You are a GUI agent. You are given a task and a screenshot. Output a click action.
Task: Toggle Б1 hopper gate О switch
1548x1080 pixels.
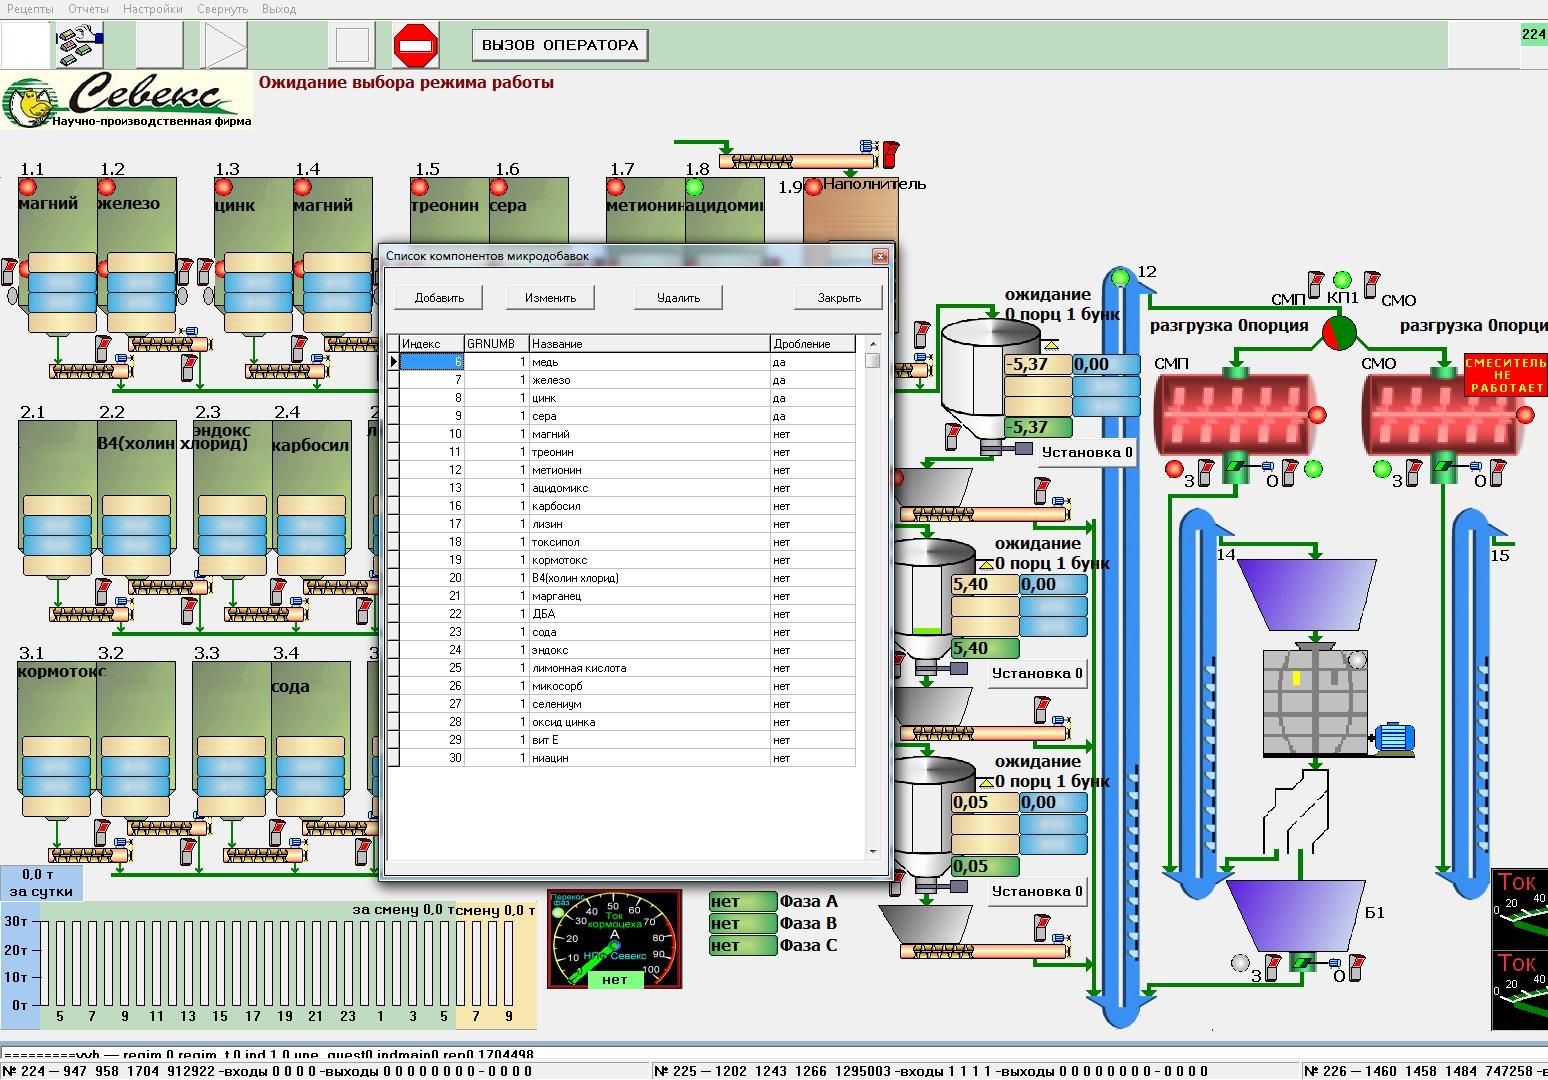(1357, 966)
